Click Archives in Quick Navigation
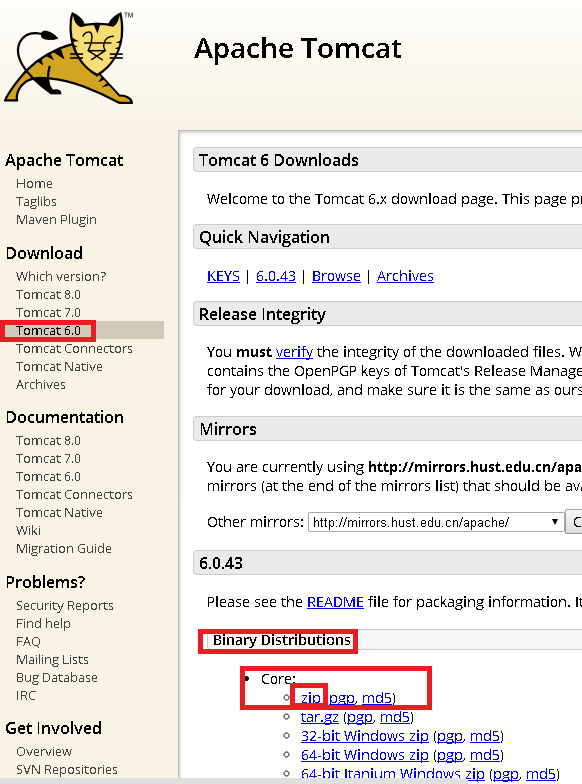582x784 pixels. coord(405,276)
